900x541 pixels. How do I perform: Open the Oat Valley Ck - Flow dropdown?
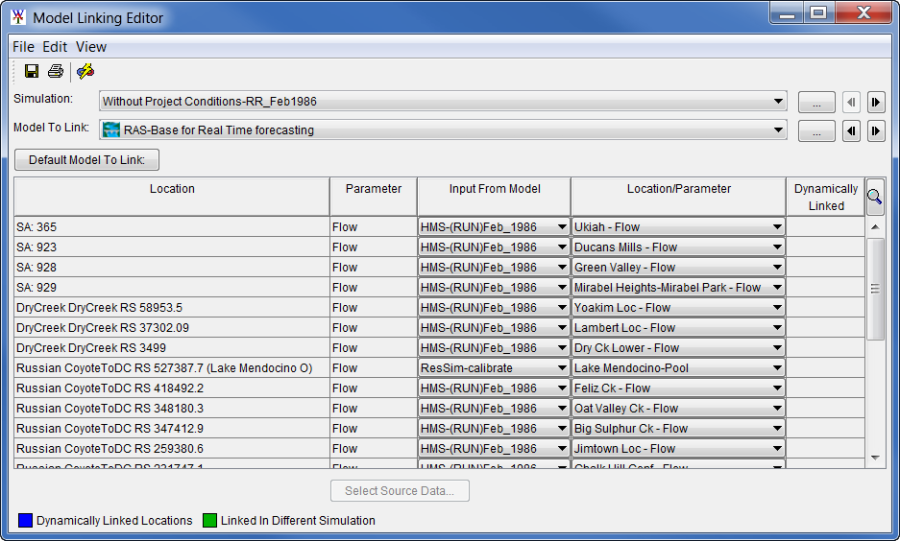coord(678,408)
